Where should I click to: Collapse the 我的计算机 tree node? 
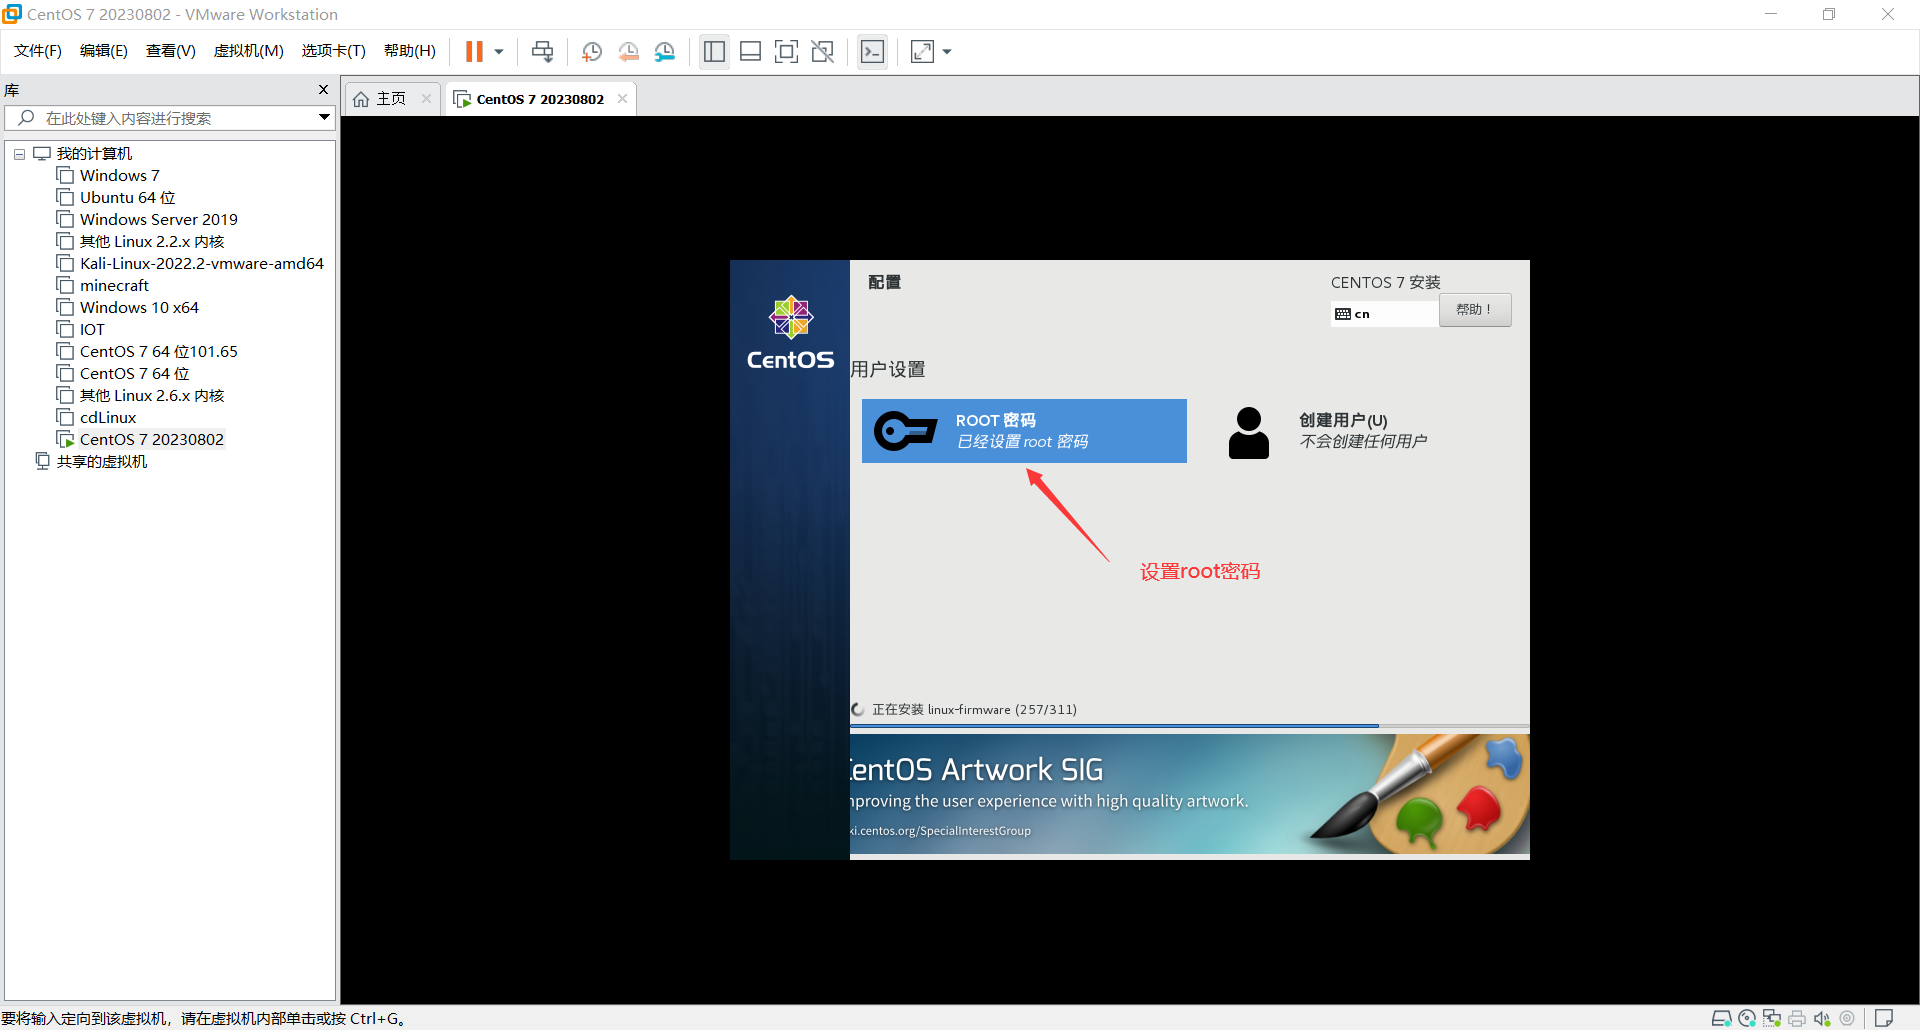(19, 154)
